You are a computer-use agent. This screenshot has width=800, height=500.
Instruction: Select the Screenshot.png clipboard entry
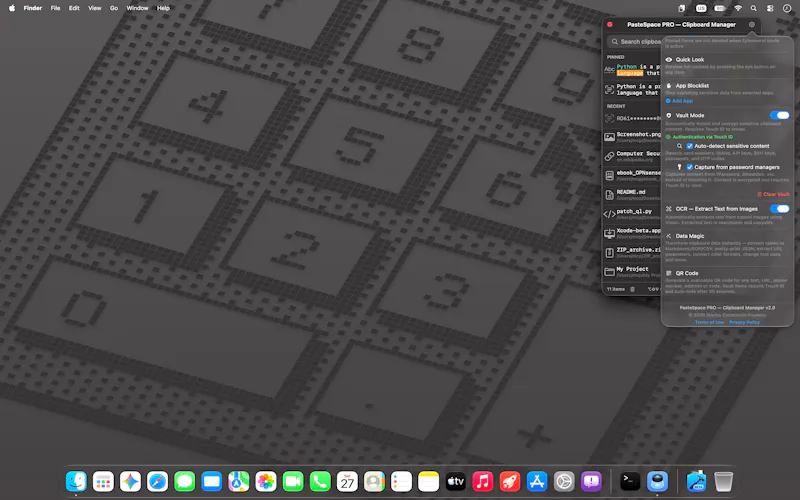click(632, 137)
